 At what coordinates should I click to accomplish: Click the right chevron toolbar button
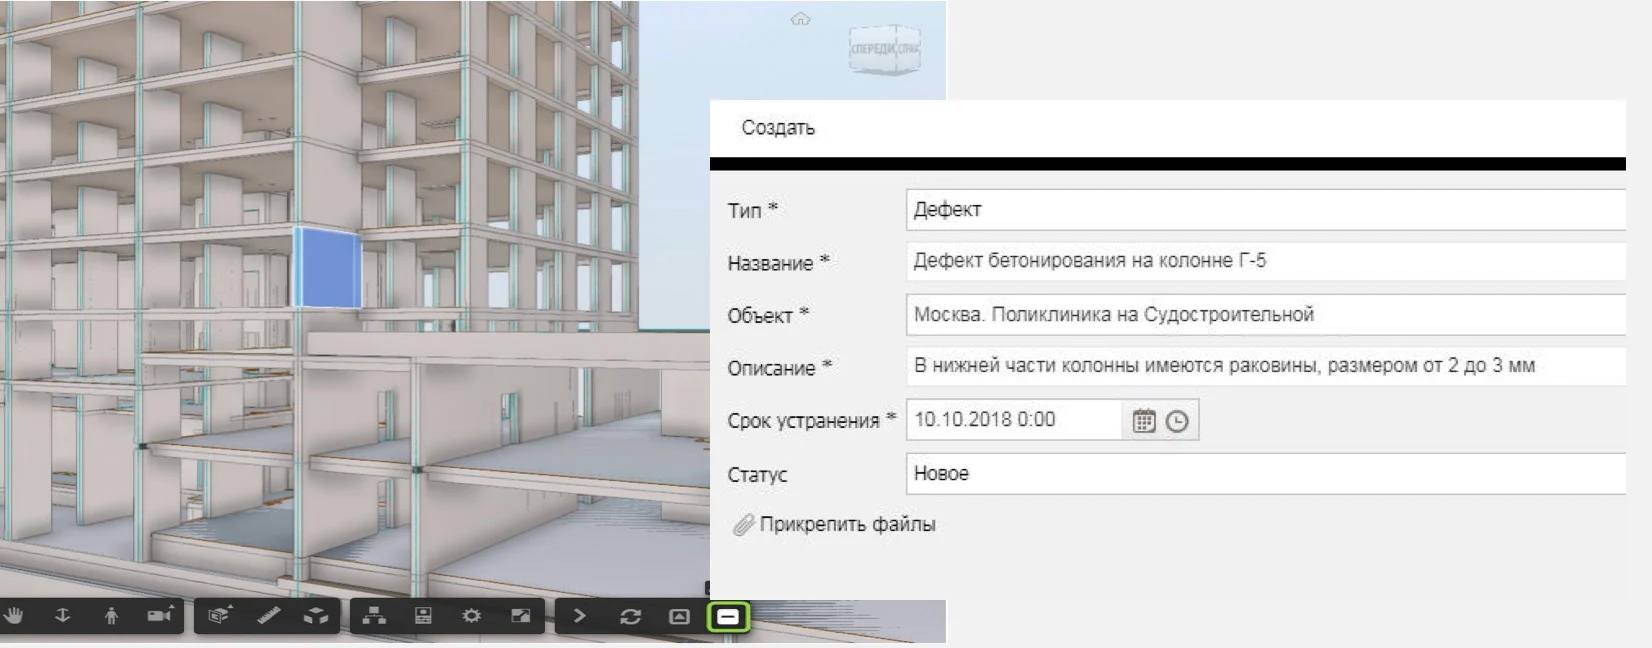click(579, 616)
